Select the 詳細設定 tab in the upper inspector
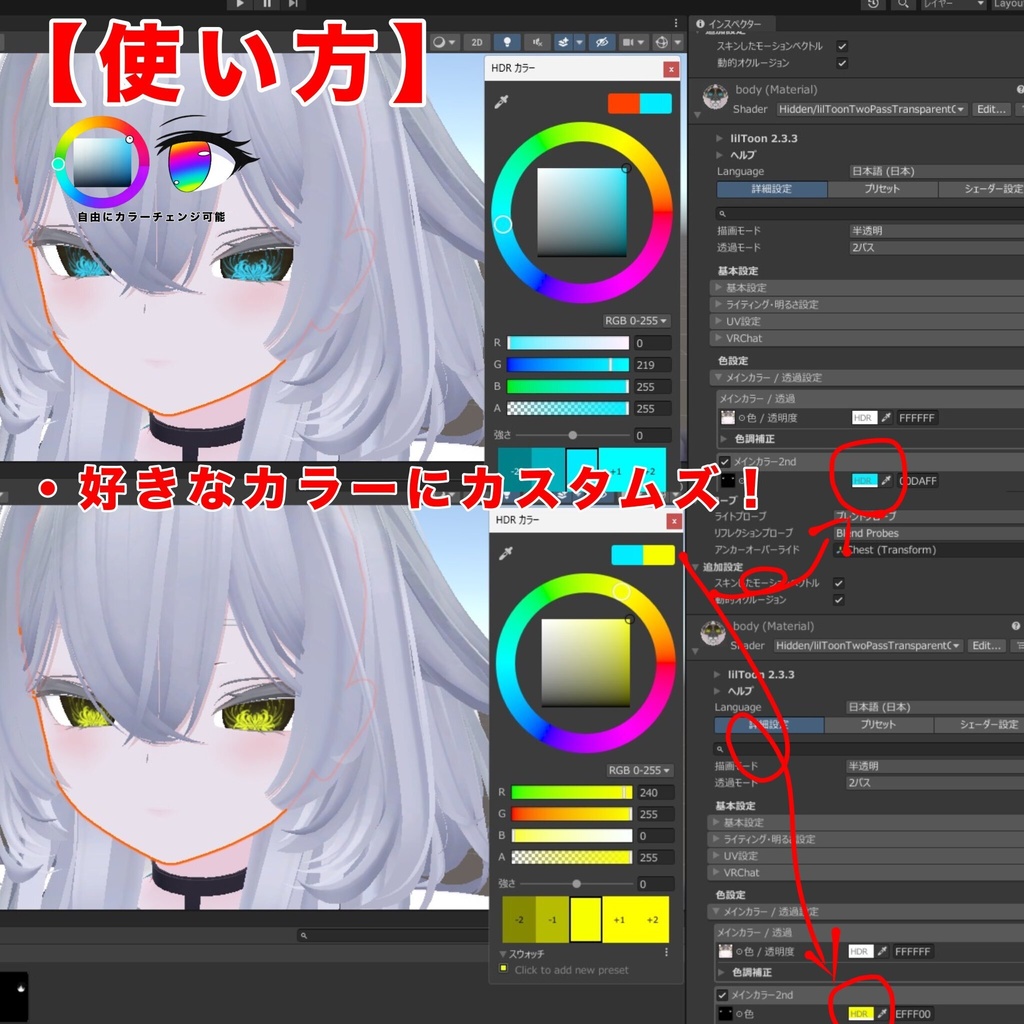This screenshot has width=1024, height=1024. [x=772, y=189]
